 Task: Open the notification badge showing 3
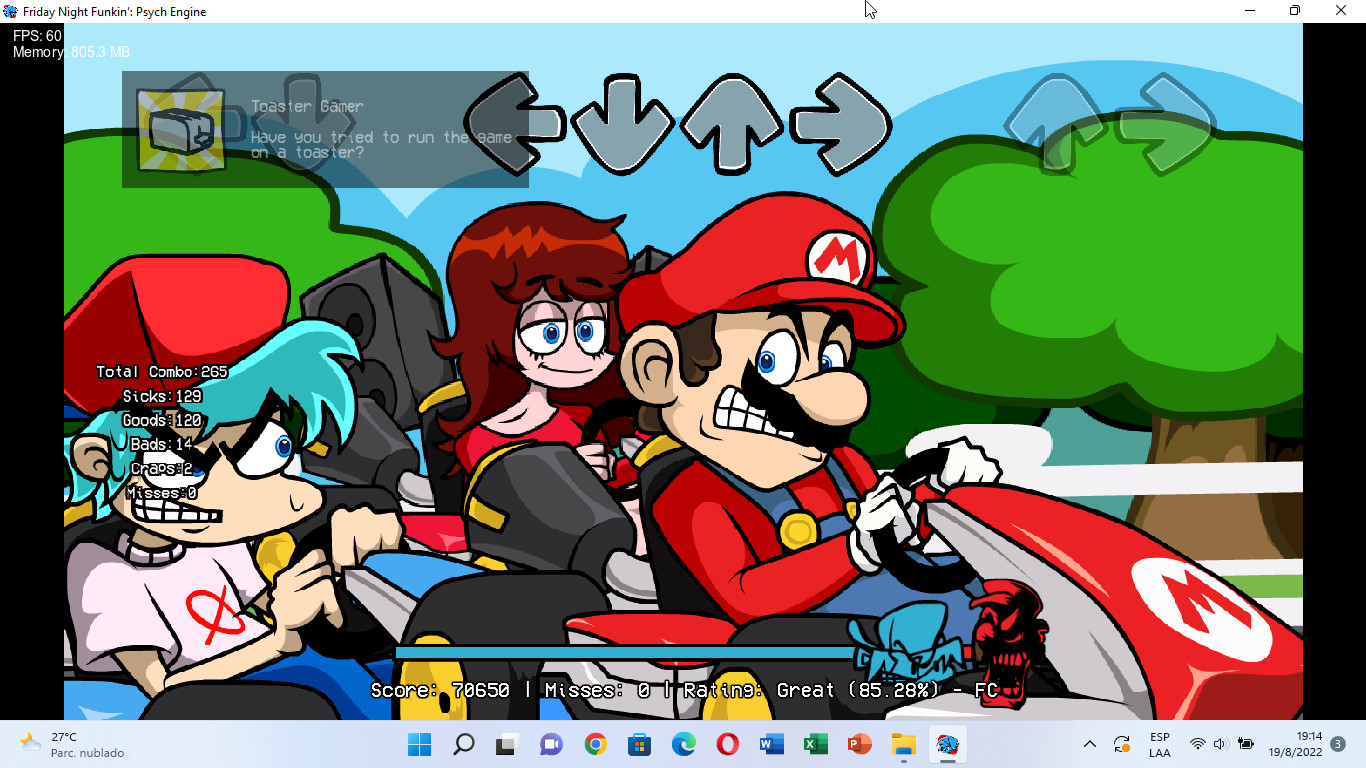[1338, 744]
